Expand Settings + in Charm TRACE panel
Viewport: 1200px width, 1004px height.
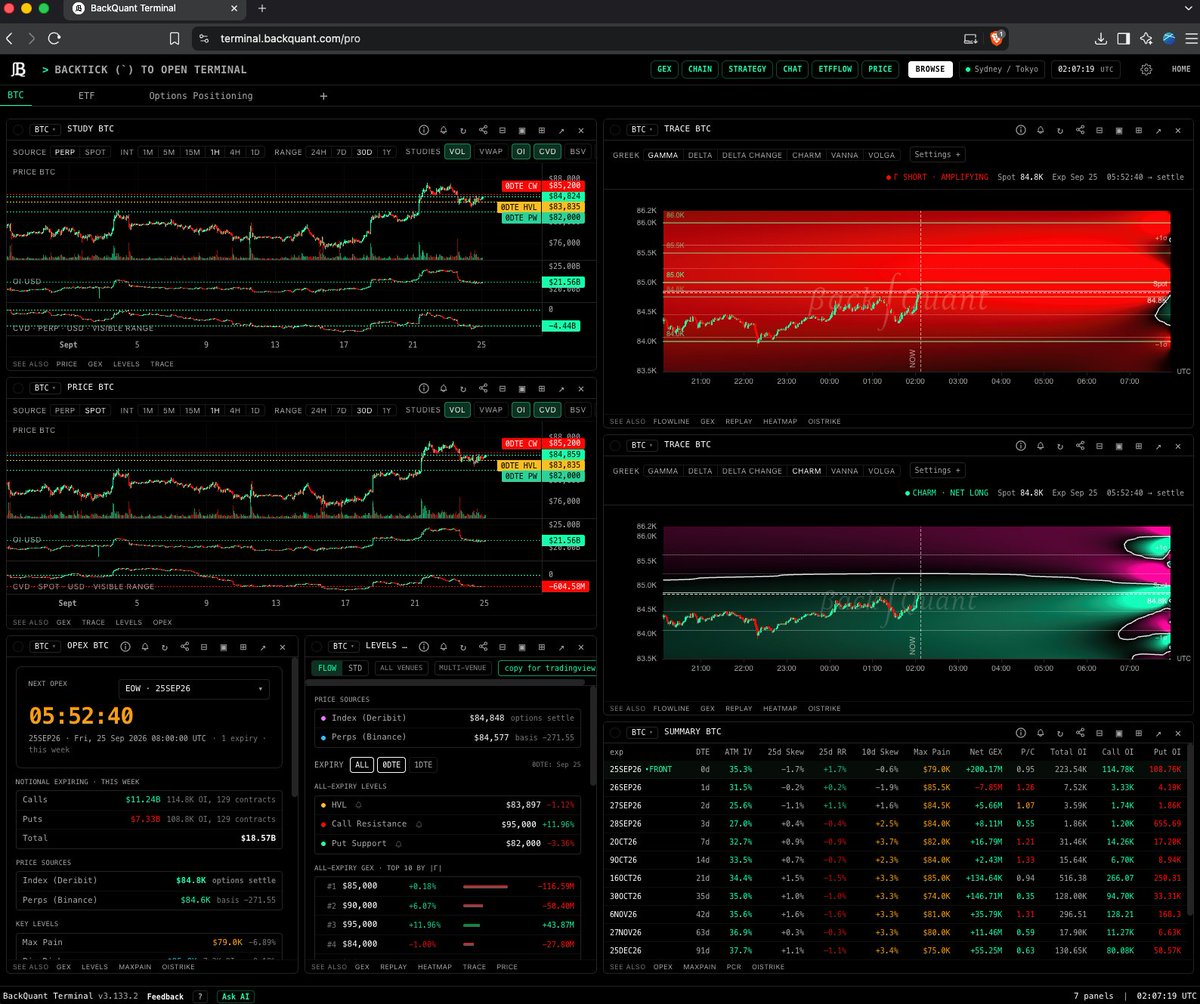(937, 470)
